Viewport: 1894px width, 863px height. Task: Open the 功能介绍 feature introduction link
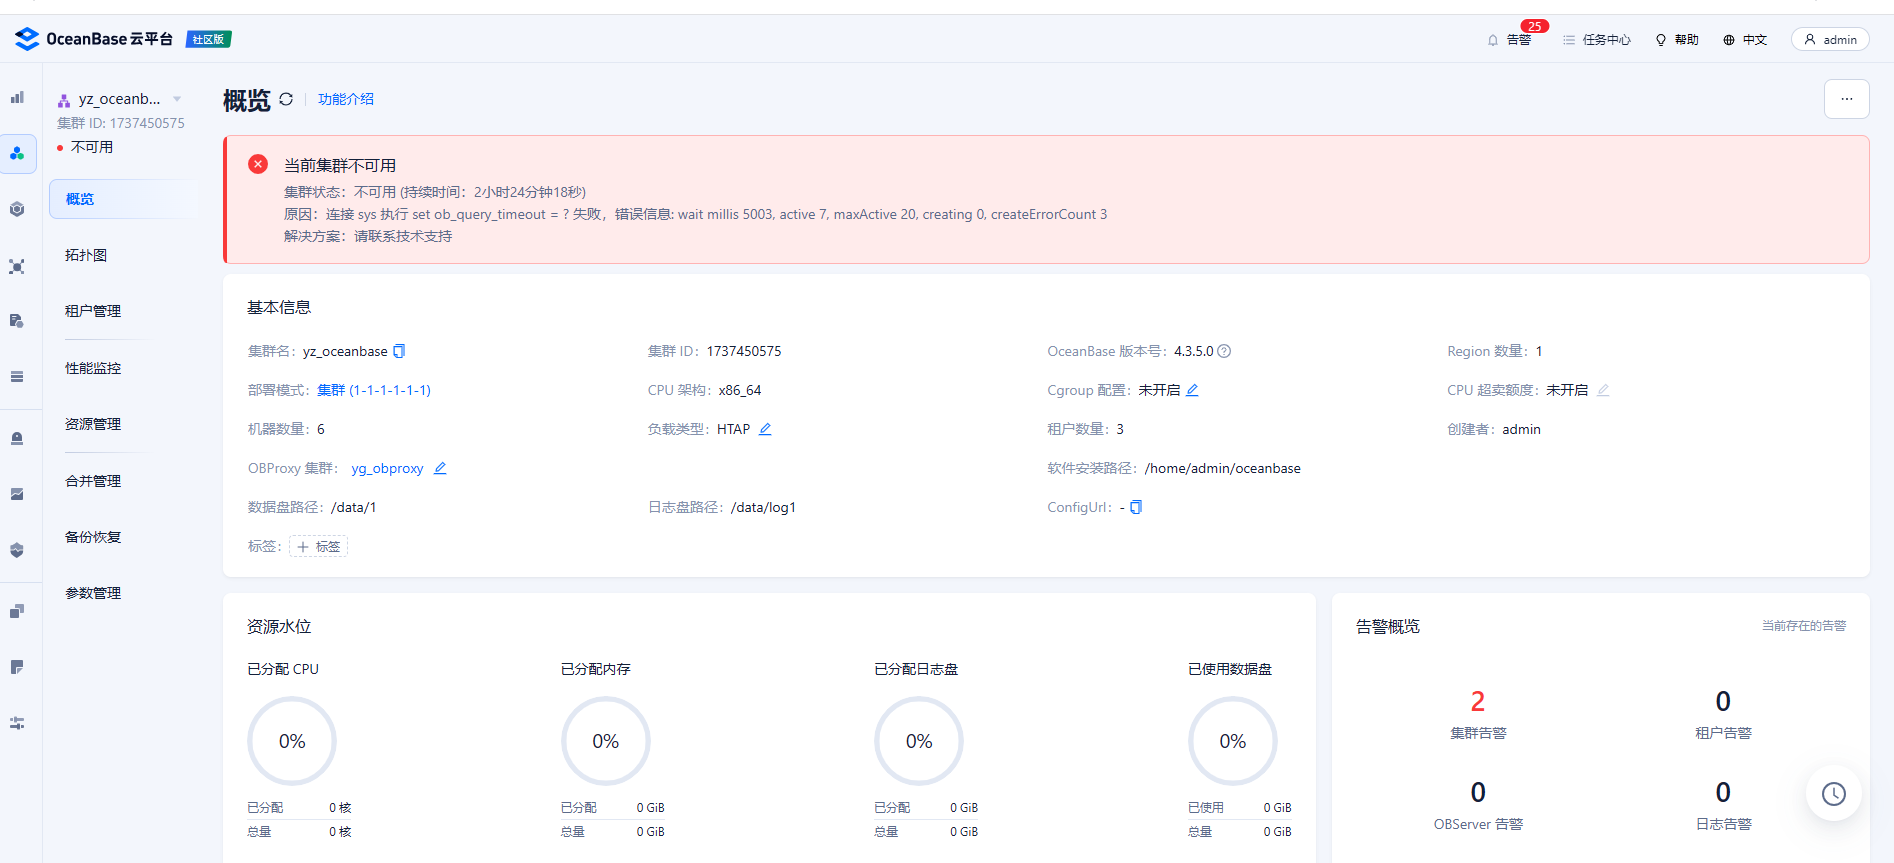click(x=346, y=99)
